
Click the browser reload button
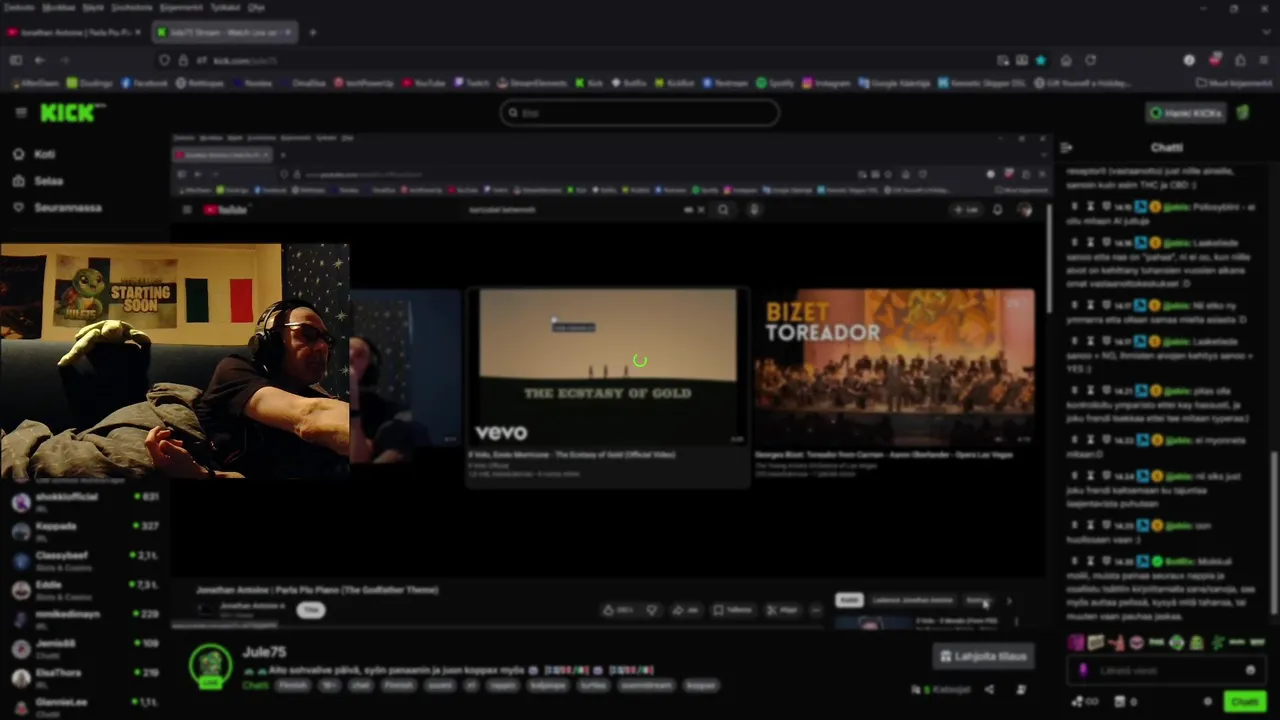pyautogui.click(x=1091, y=60)
